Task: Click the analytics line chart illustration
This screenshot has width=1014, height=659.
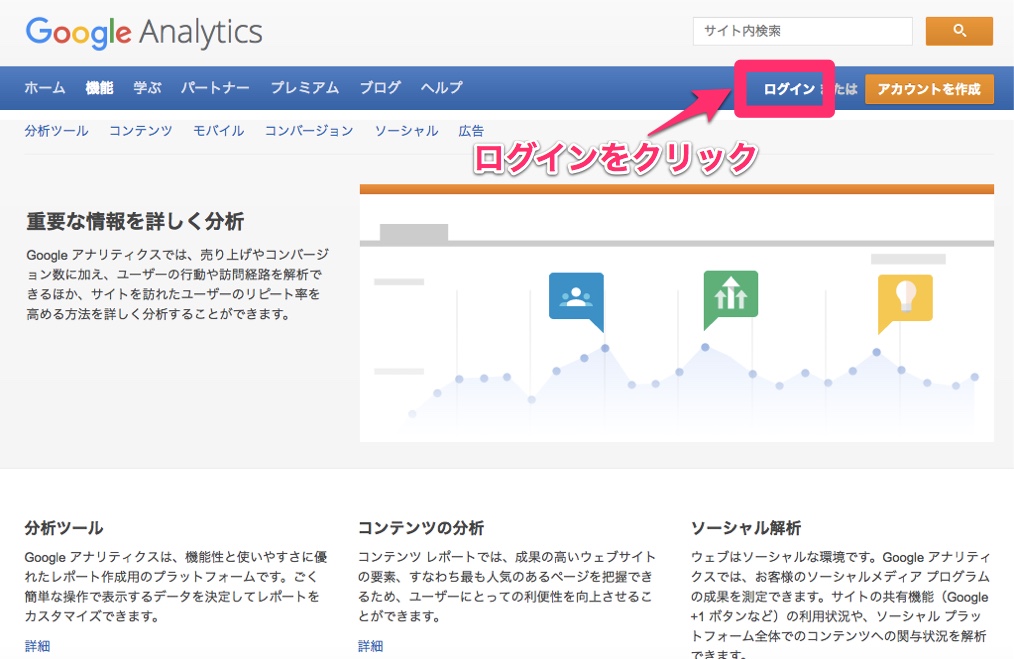Action: [x=676, y=313]
